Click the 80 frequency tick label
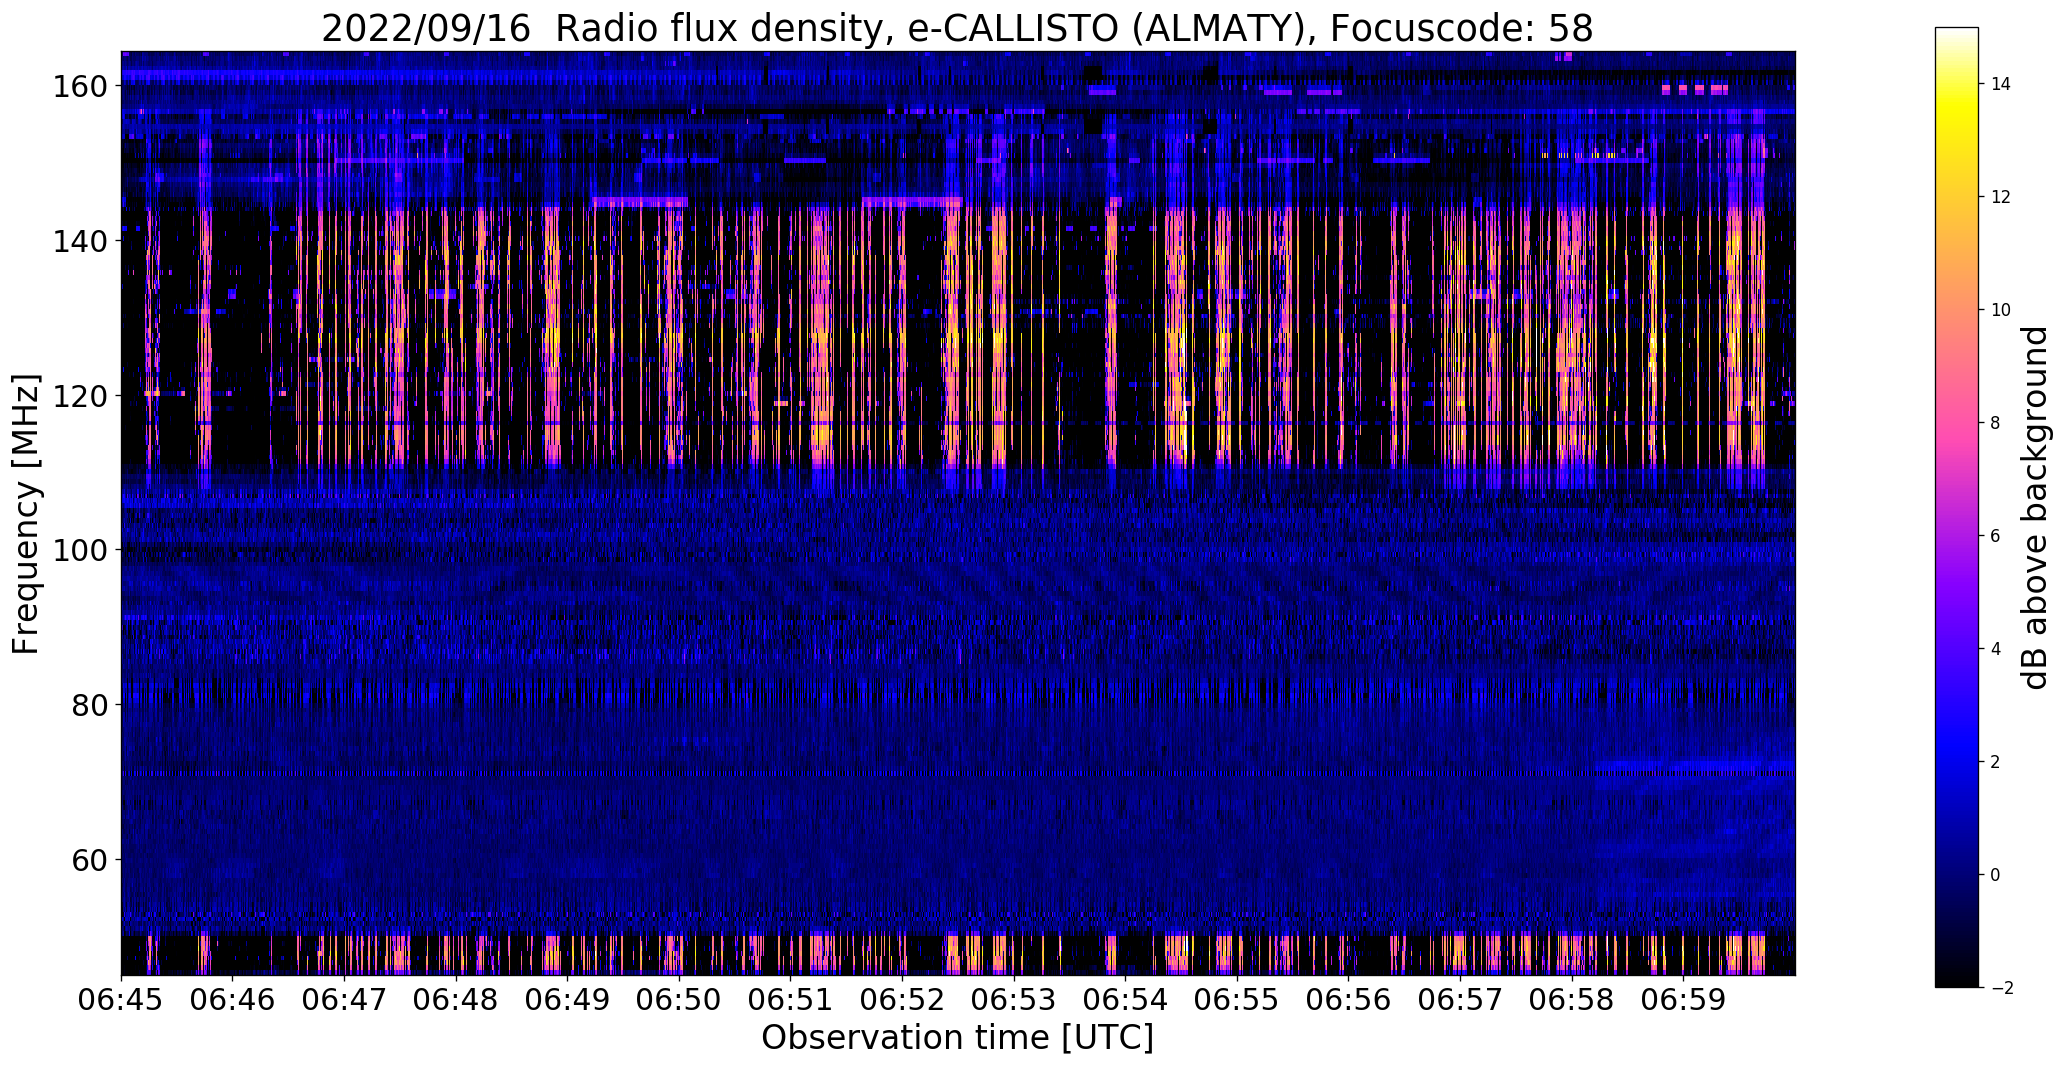 88,705
